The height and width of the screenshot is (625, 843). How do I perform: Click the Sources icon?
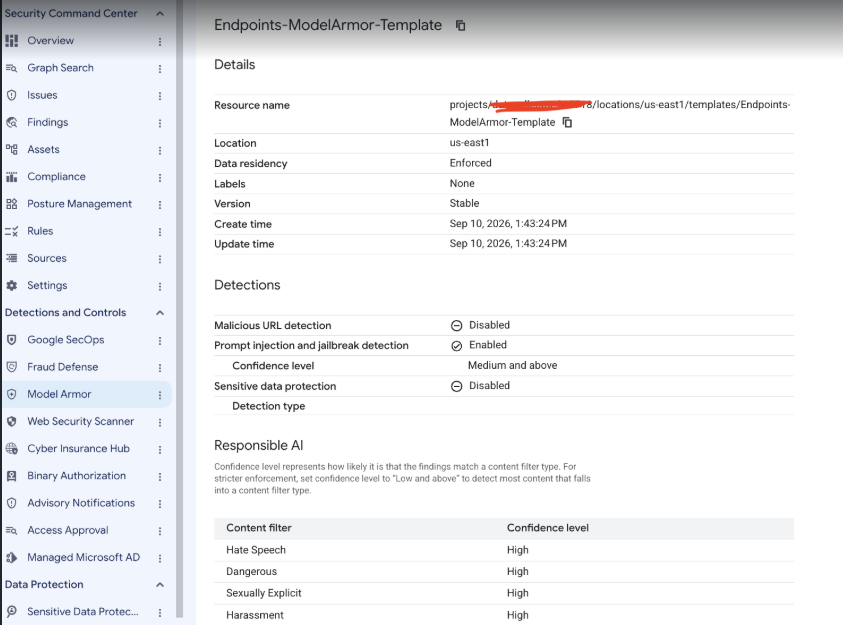coord(11,258)
